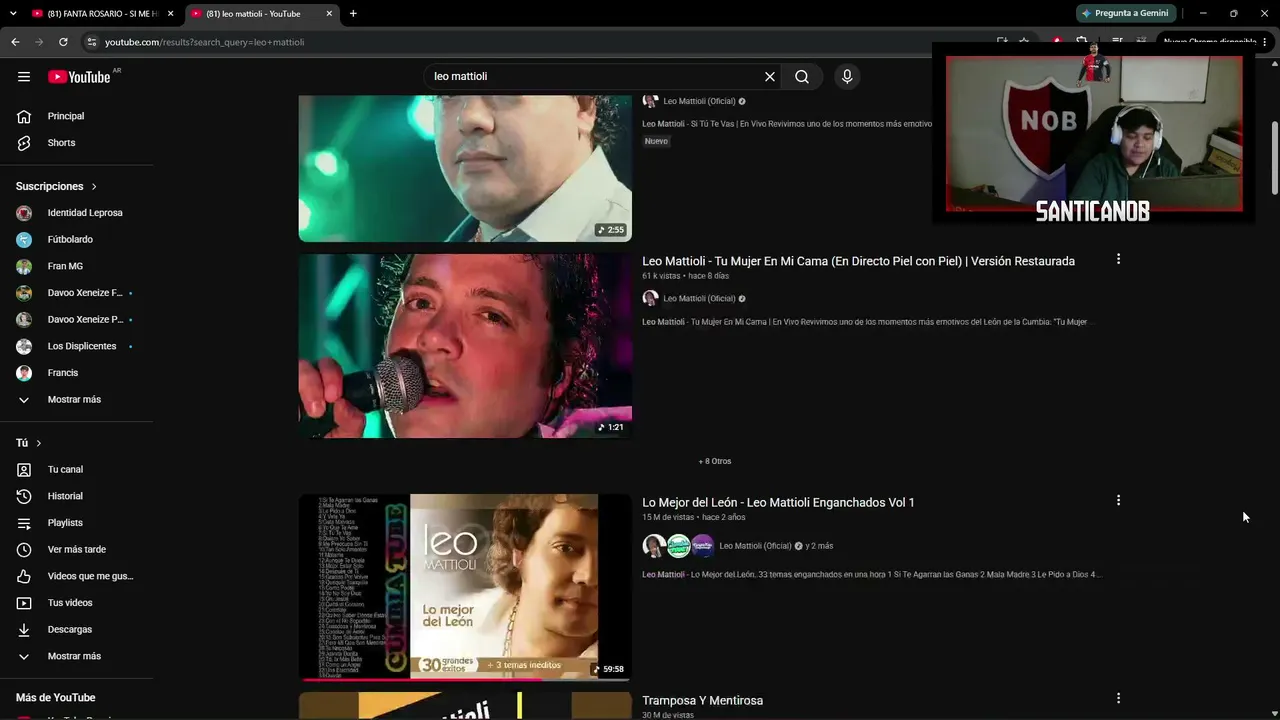Image resolution: width=1280 pixels, height=720 pixels.
Task: Clear the search box with the X
Action: point(770,77)
